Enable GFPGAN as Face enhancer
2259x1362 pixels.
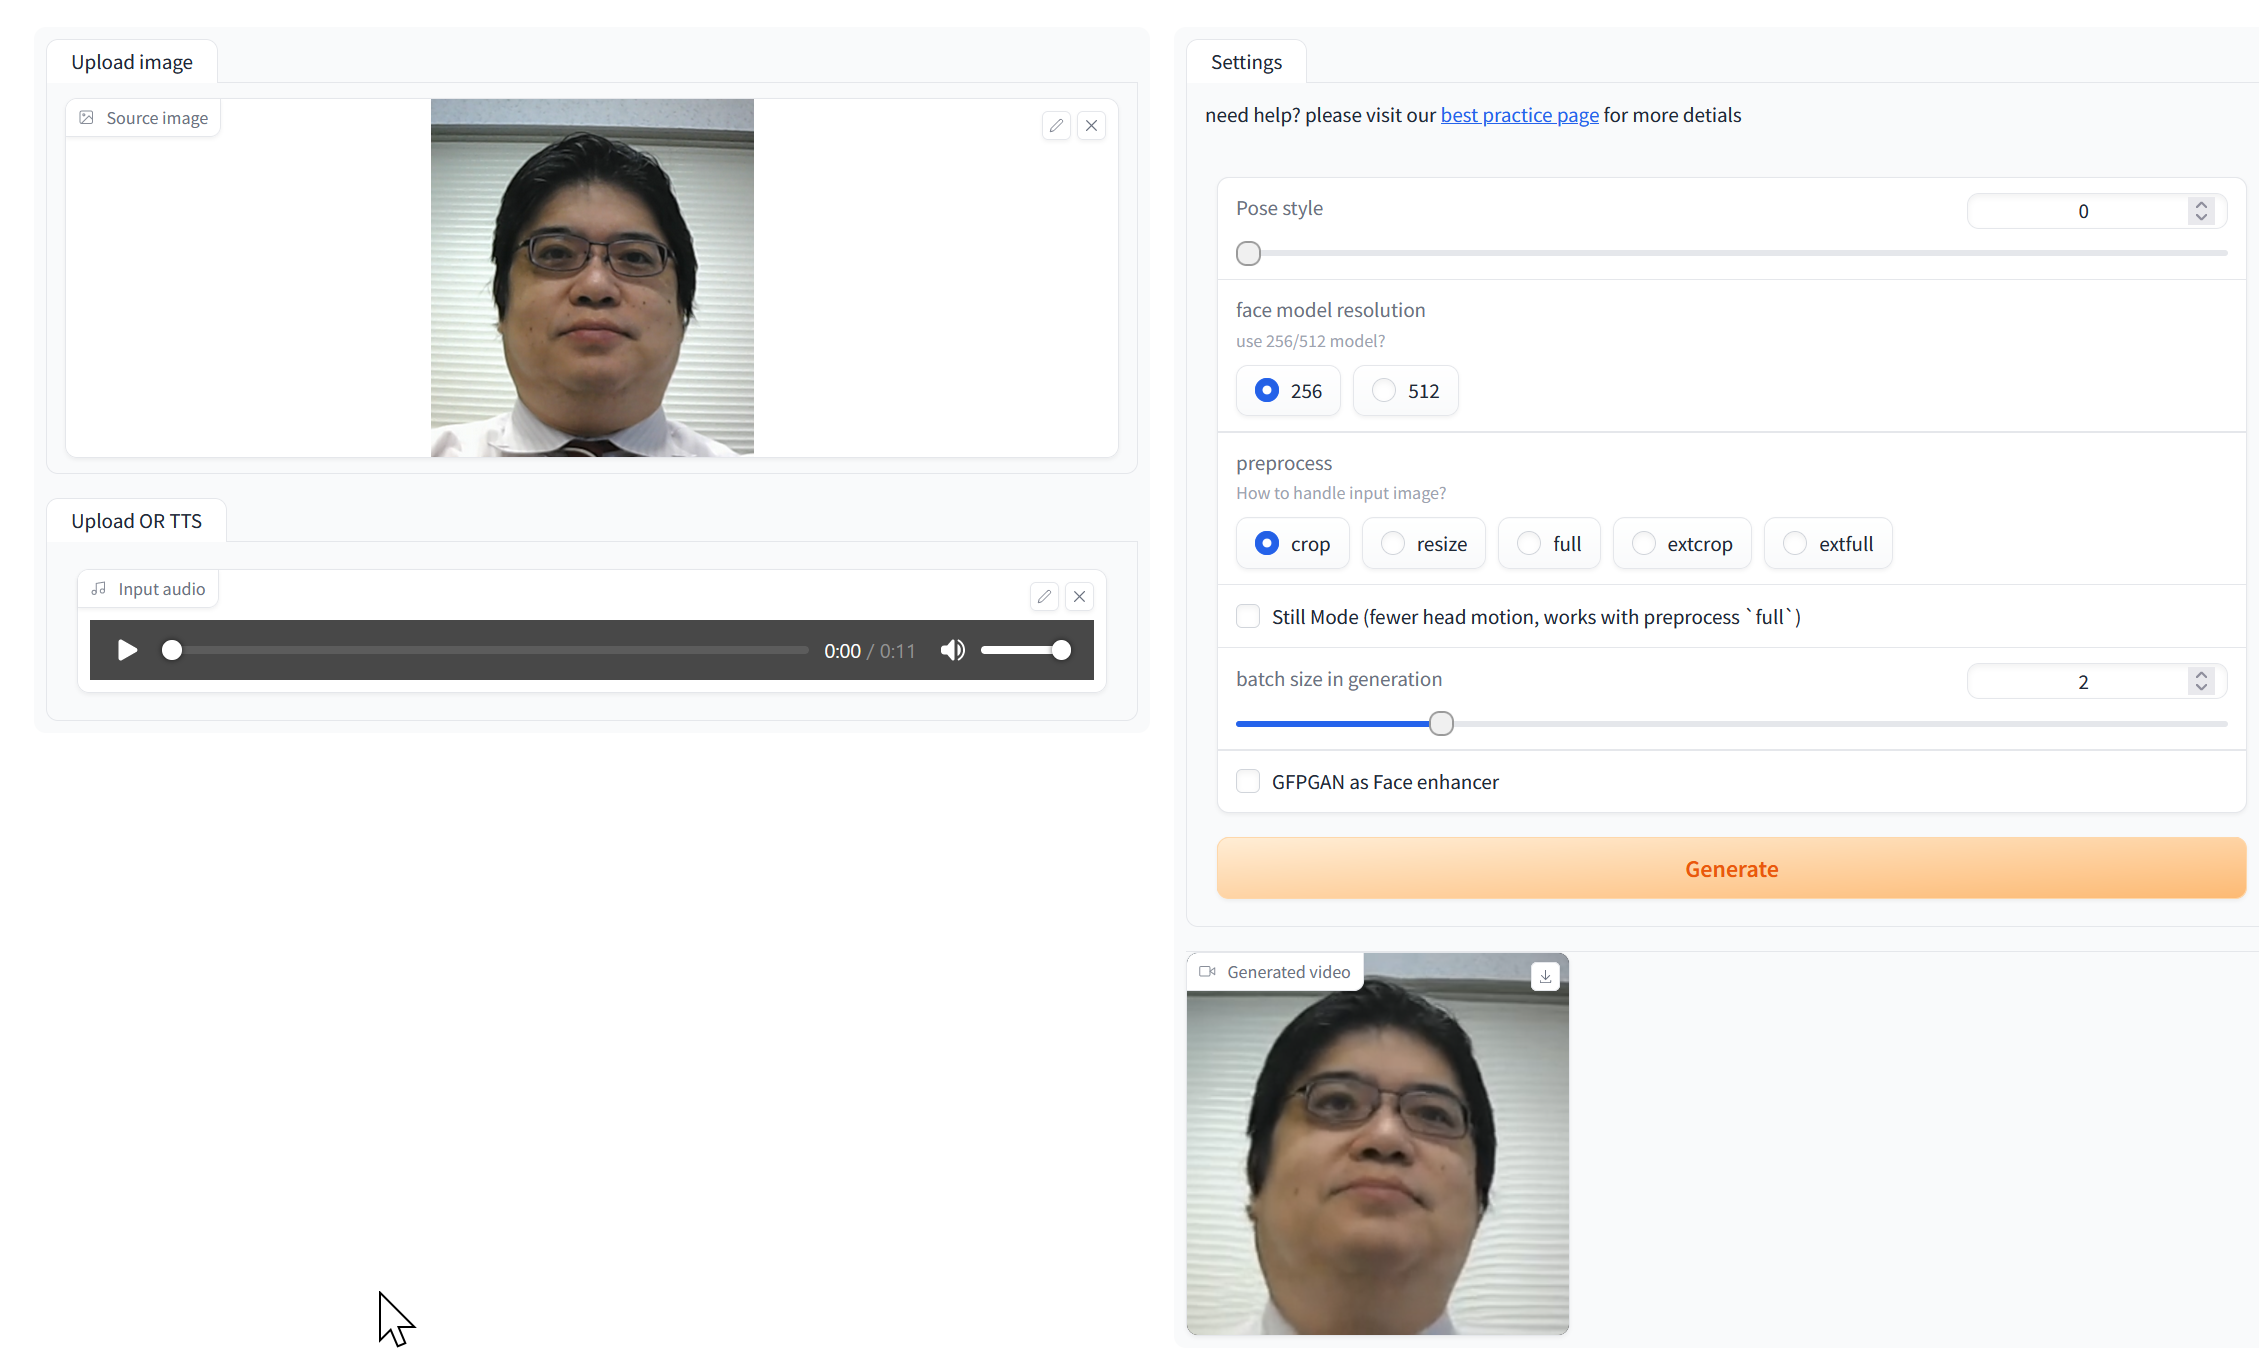tap(1248, 782)
